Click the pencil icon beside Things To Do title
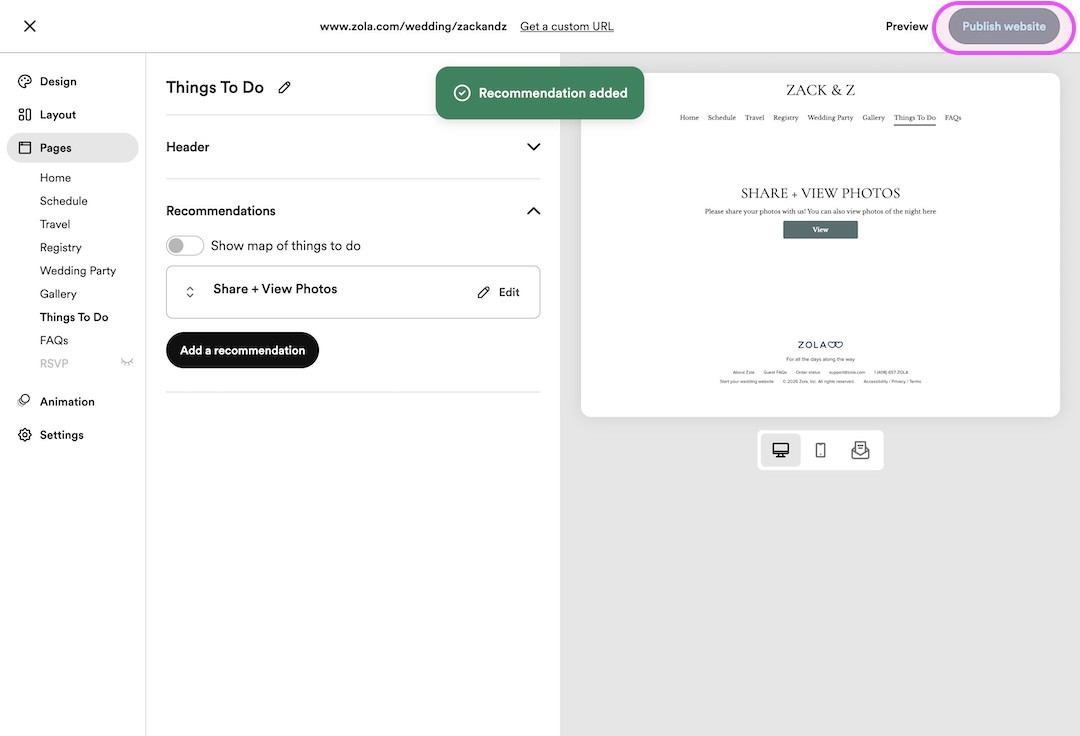Viewport: 1080px width, 736px height. 284,87
